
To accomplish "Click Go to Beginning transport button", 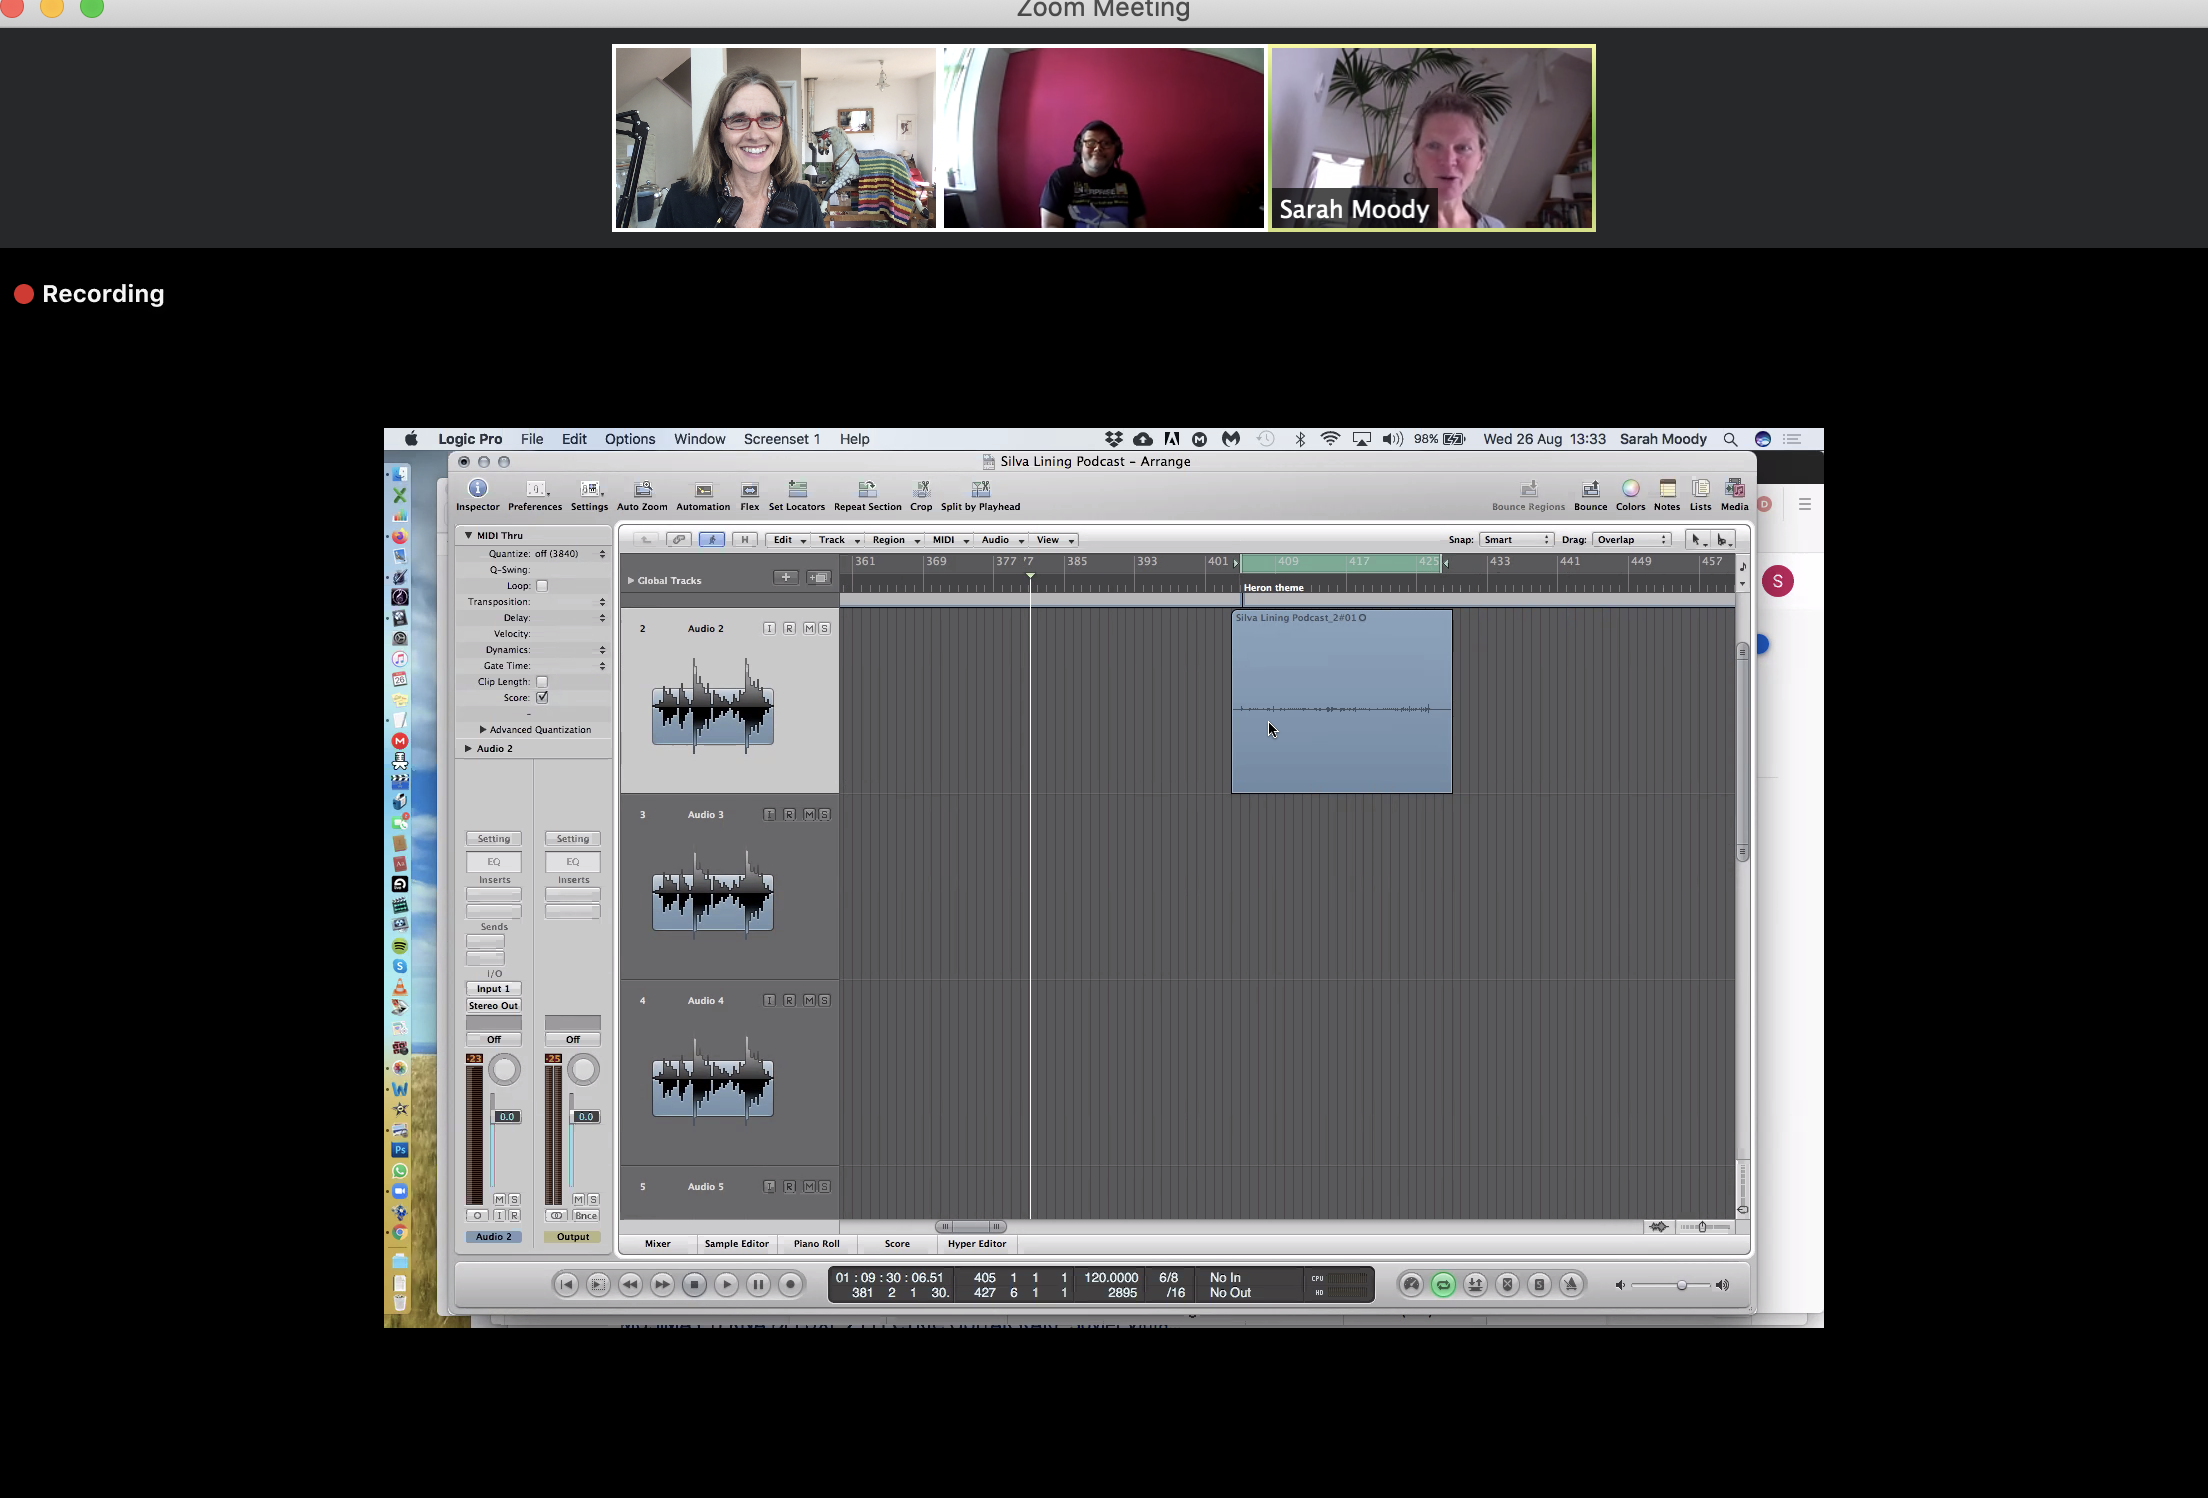I will pyautogui.click(x=566, y=1285).
